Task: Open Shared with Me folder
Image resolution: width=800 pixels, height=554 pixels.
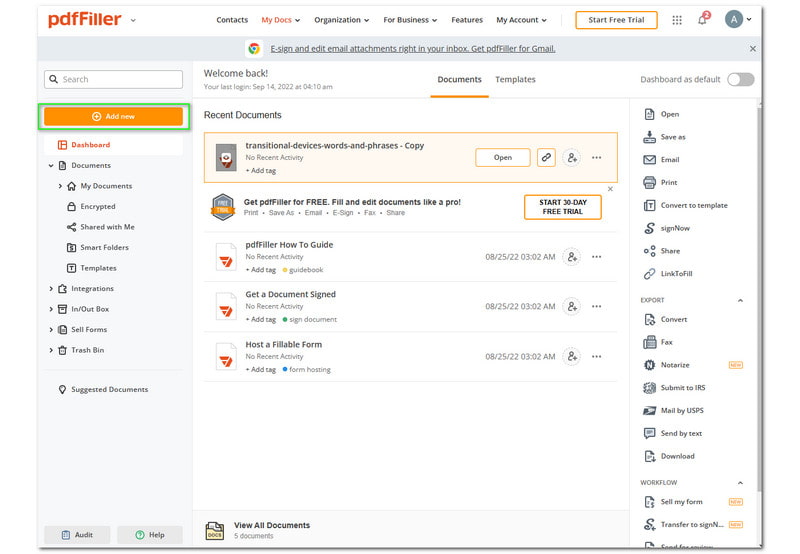Action: (101, 227)
